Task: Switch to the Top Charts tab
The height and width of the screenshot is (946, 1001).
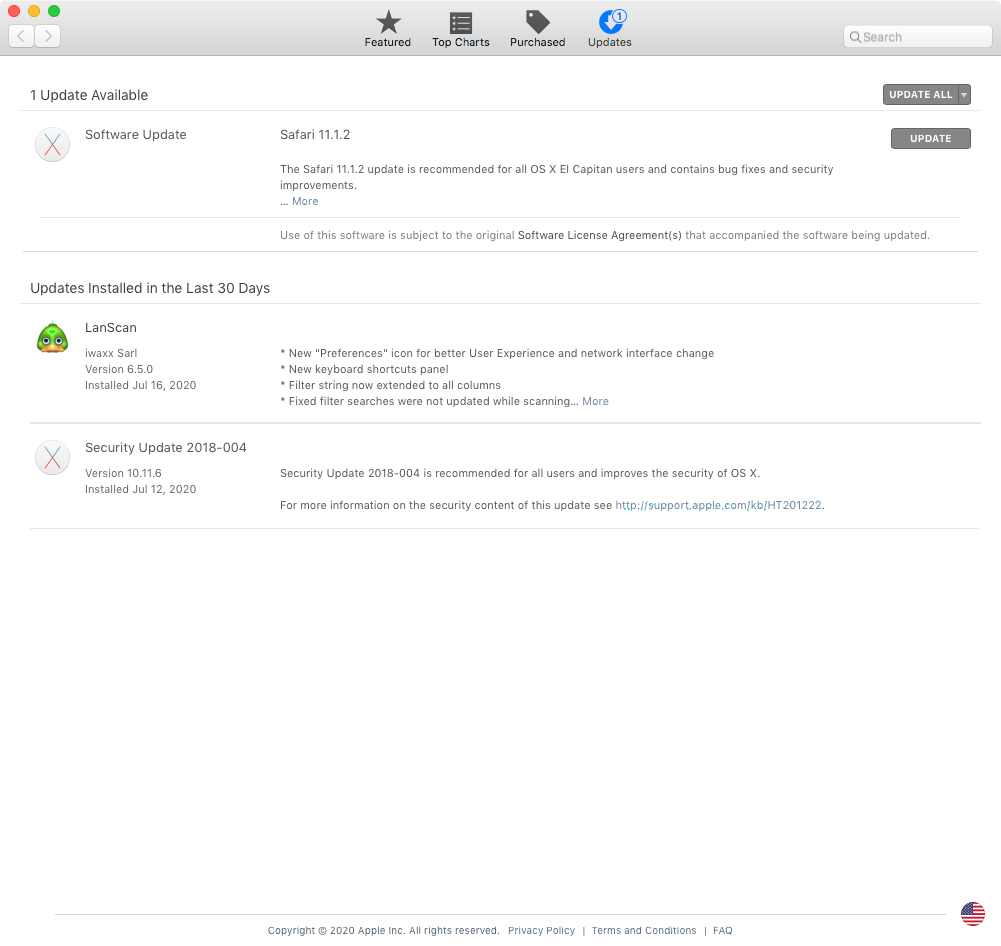Action: 460,29
